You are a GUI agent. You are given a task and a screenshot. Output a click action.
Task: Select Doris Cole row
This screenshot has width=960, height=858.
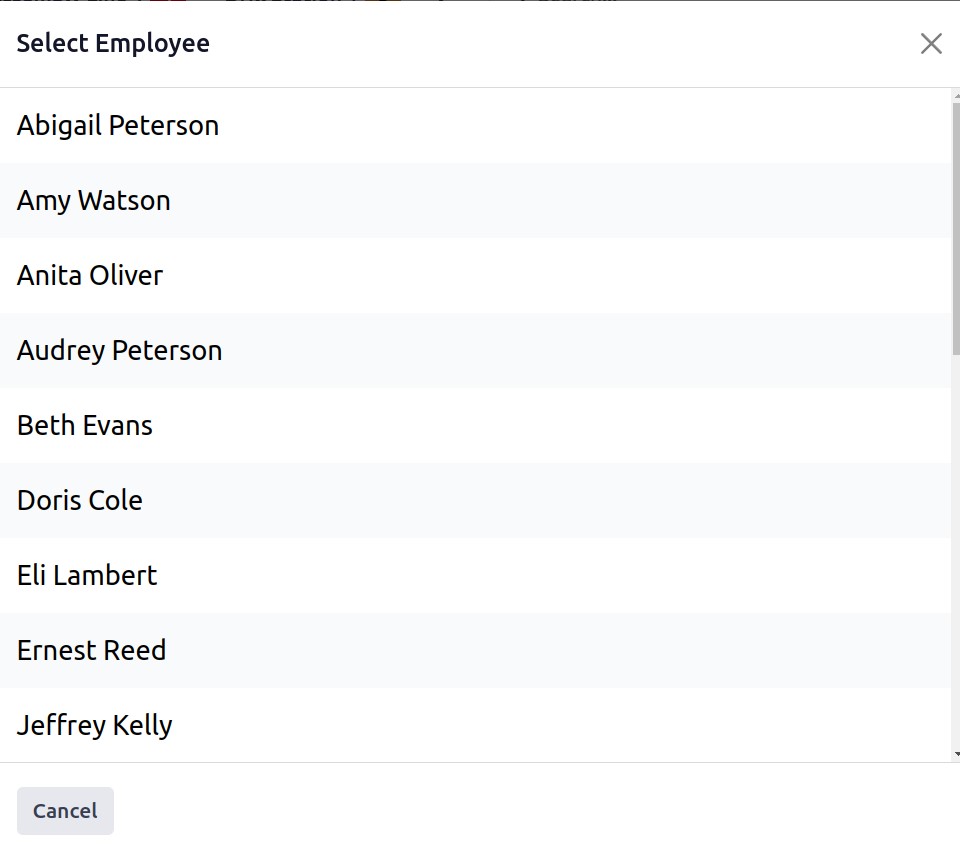coord(476,500)
